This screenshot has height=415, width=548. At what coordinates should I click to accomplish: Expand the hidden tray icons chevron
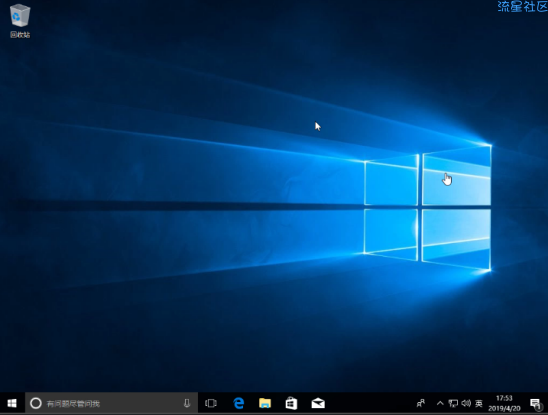pyautogui.click(x=440, y=403)
